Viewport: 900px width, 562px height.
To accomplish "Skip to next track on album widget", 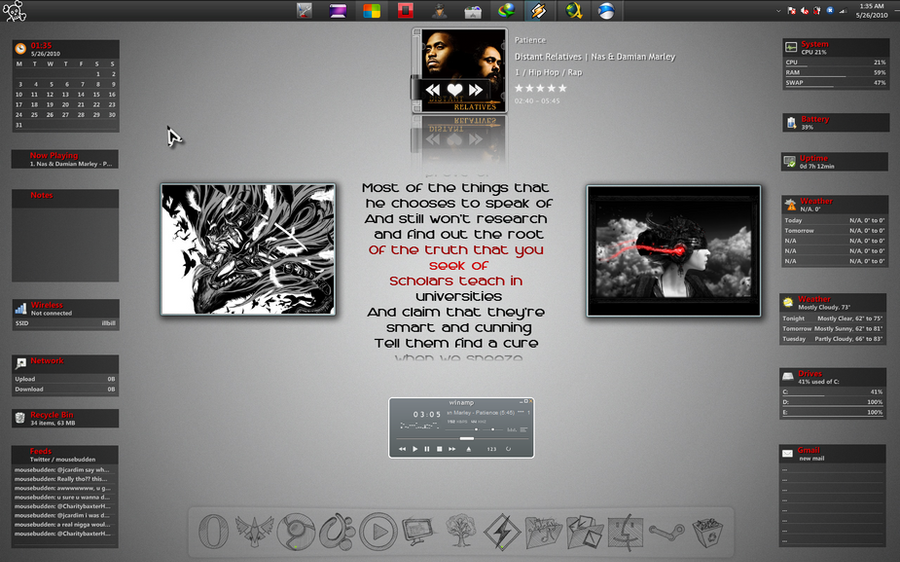I will 476,90.
